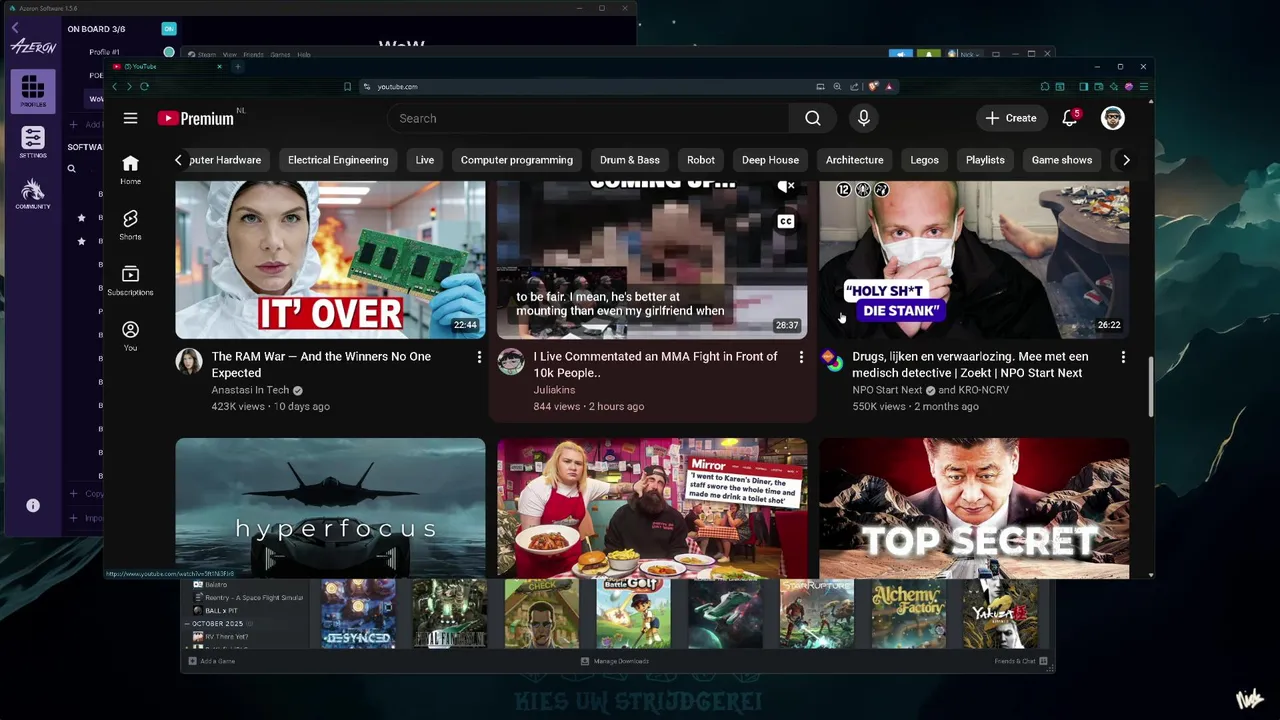The width and height of the screenshot is (1280, 720).
Task: Click the Azeron back arrow
Action: (15, 28)
